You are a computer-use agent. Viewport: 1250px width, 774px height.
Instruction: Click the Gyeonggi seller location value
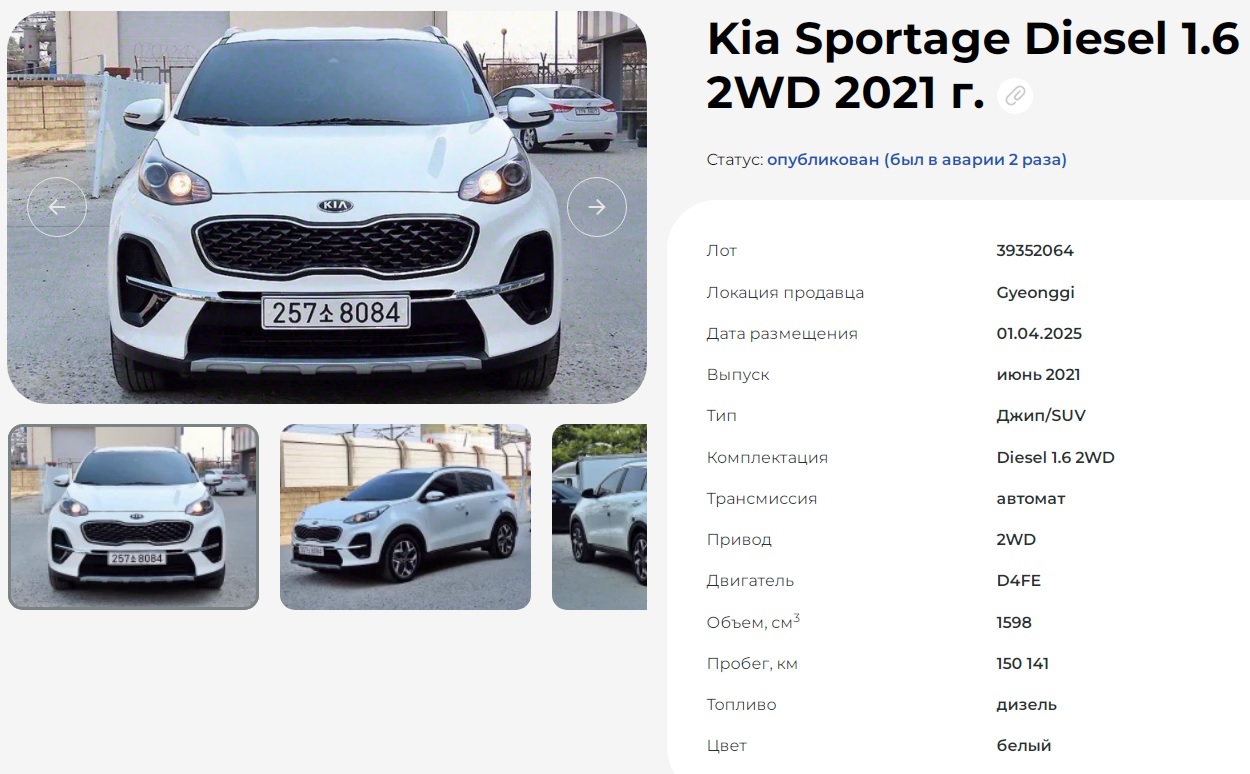tap(1035, 293)
